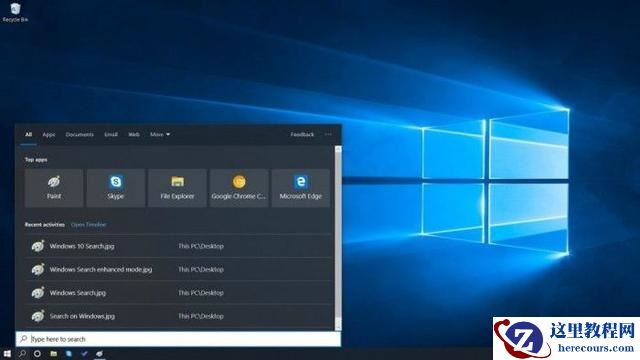The width and height of the screenshot is (640, 360).
Task: Click the taskbar search magnifier icon
Action: click(x=22, y=353)
